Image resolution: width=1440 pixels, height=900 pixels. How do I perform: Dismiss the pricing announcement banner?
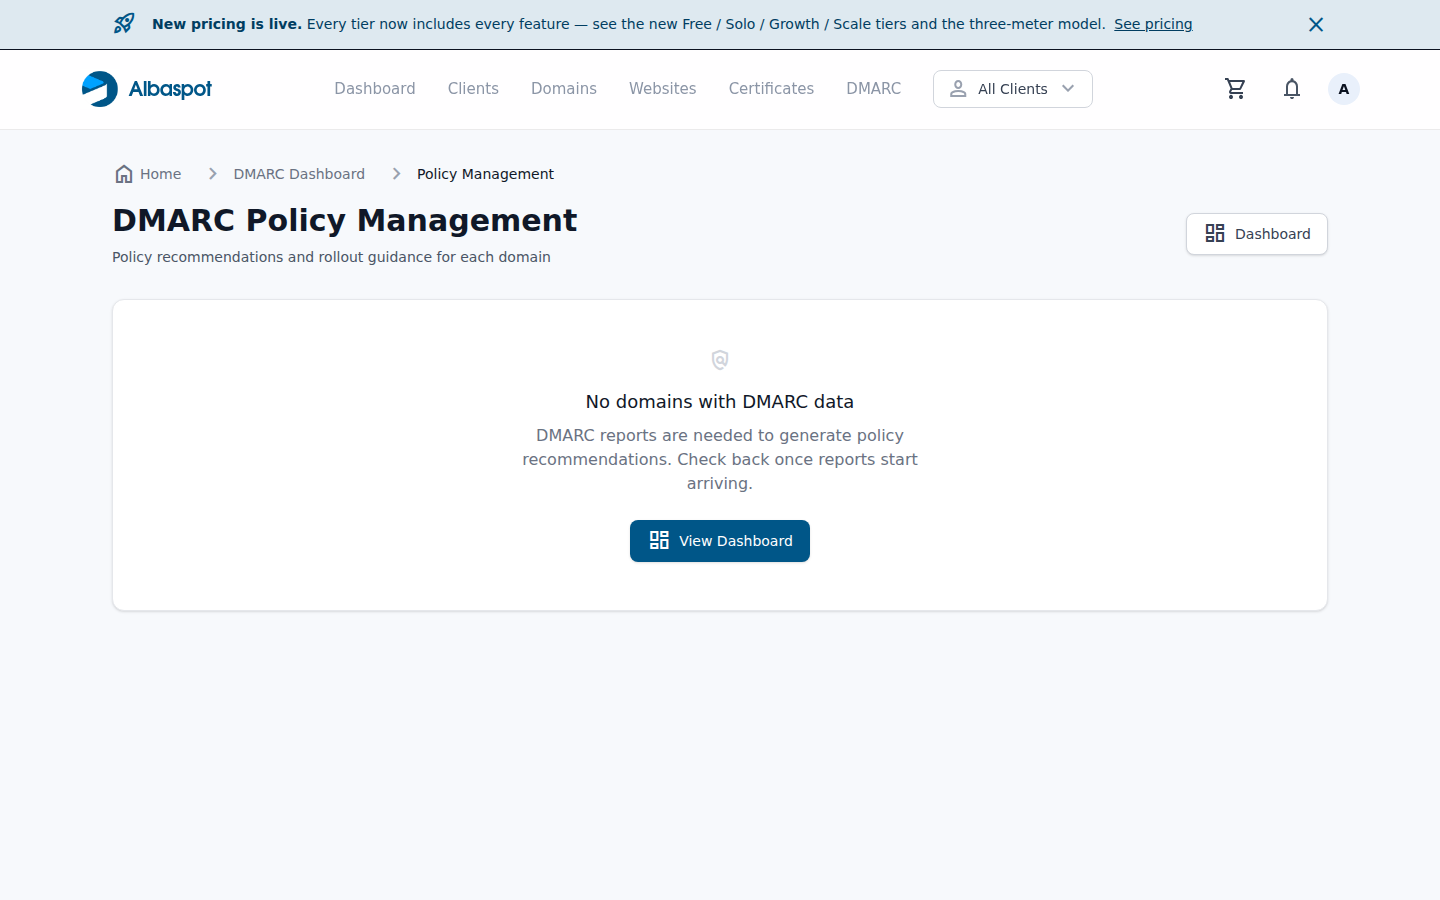click(x=1316, y=24)
